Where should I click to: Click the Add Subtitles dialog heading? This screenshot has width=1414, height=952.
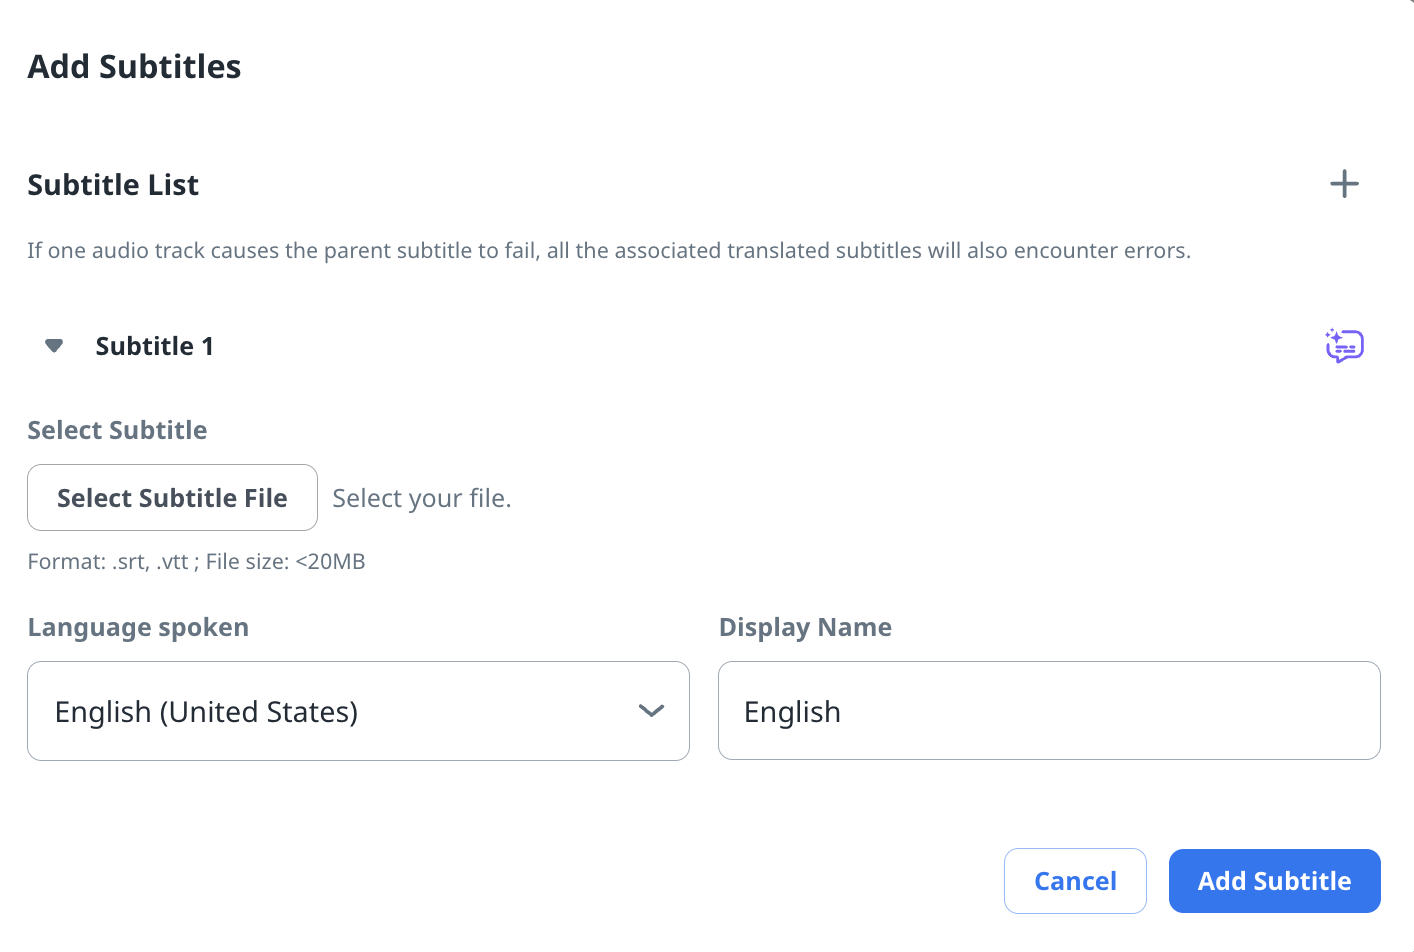tap(134, 67)
